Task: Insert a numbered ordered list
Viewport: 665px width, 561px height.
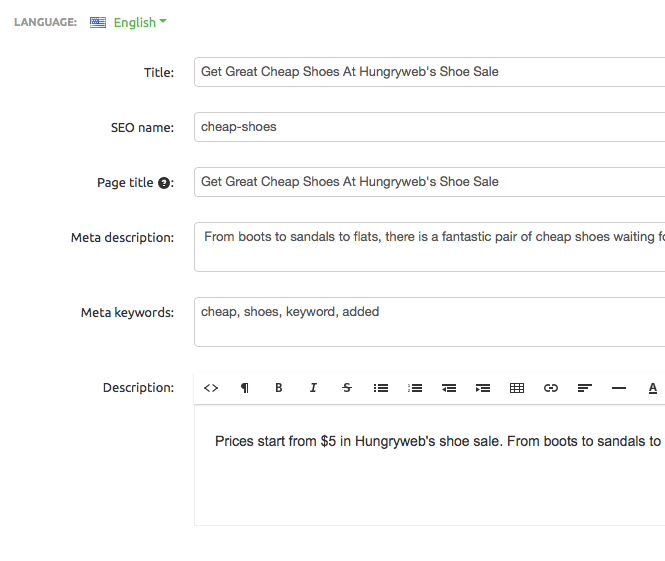Action: [415, 388]
